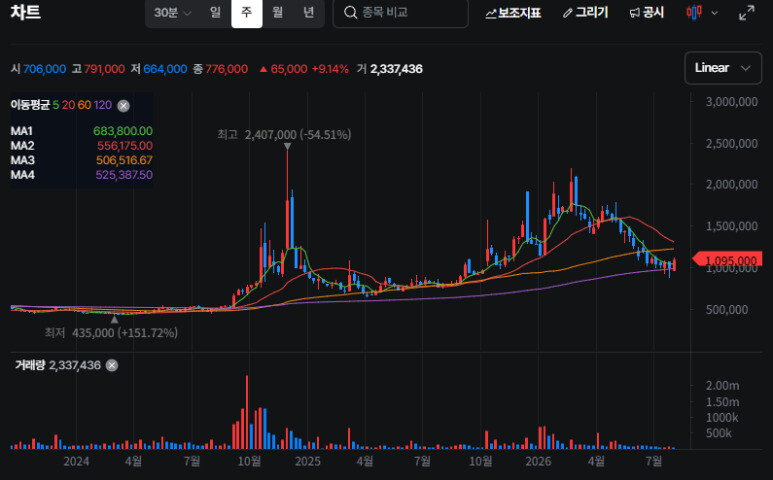Click MA2 value 556,175.00
This screenshot has width=773, height=480.
pos(125,146)
